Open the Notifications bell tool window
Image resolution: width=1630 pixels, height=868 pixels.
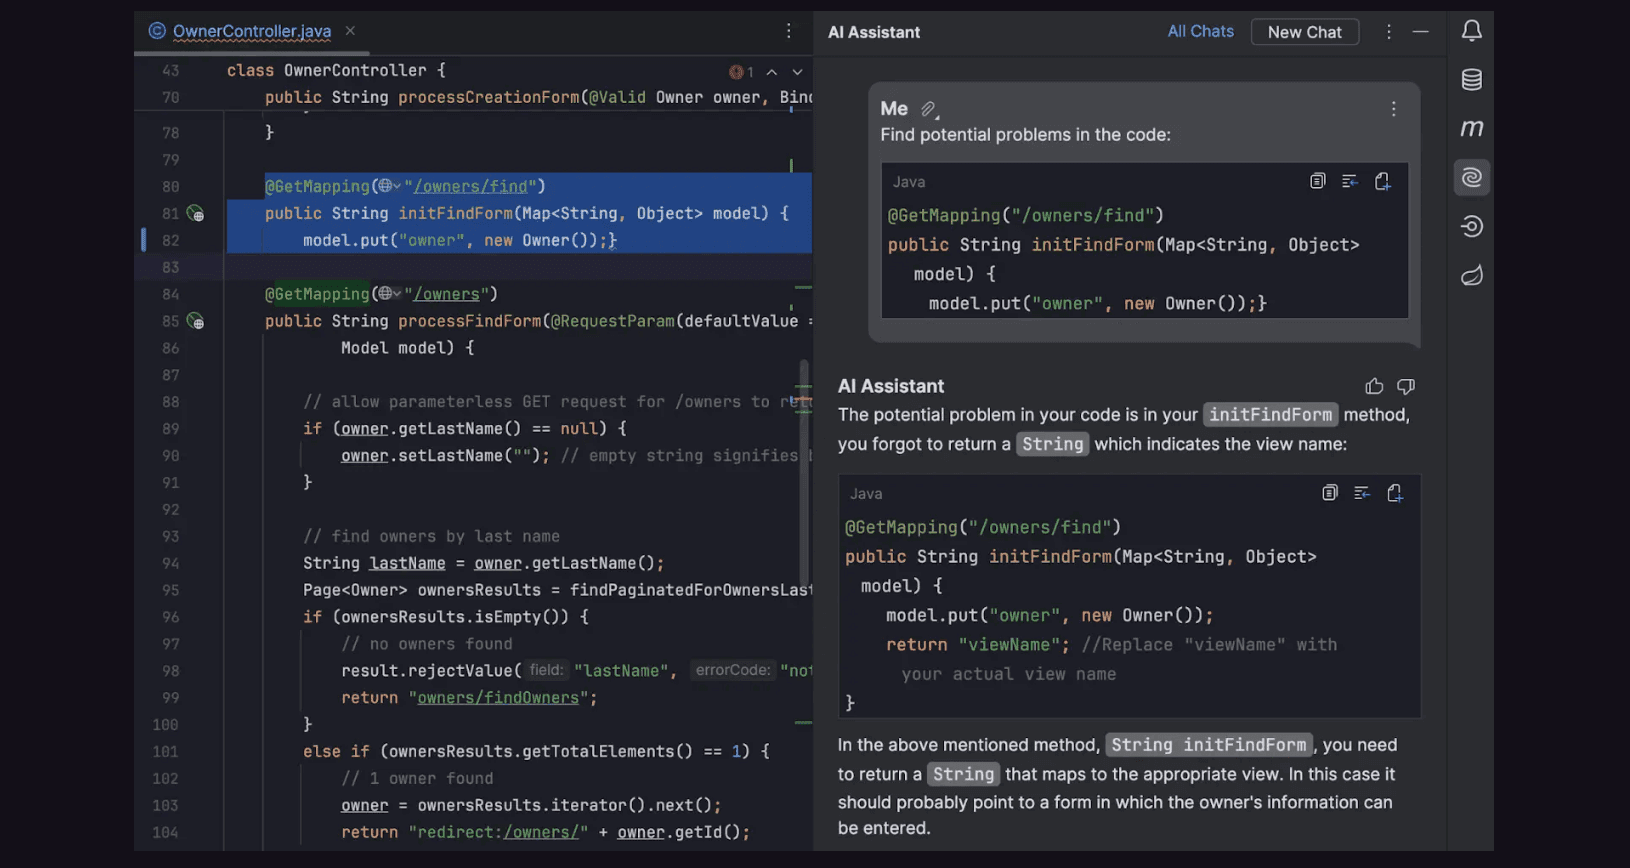pyautogui.click(x=1471, y=31)
